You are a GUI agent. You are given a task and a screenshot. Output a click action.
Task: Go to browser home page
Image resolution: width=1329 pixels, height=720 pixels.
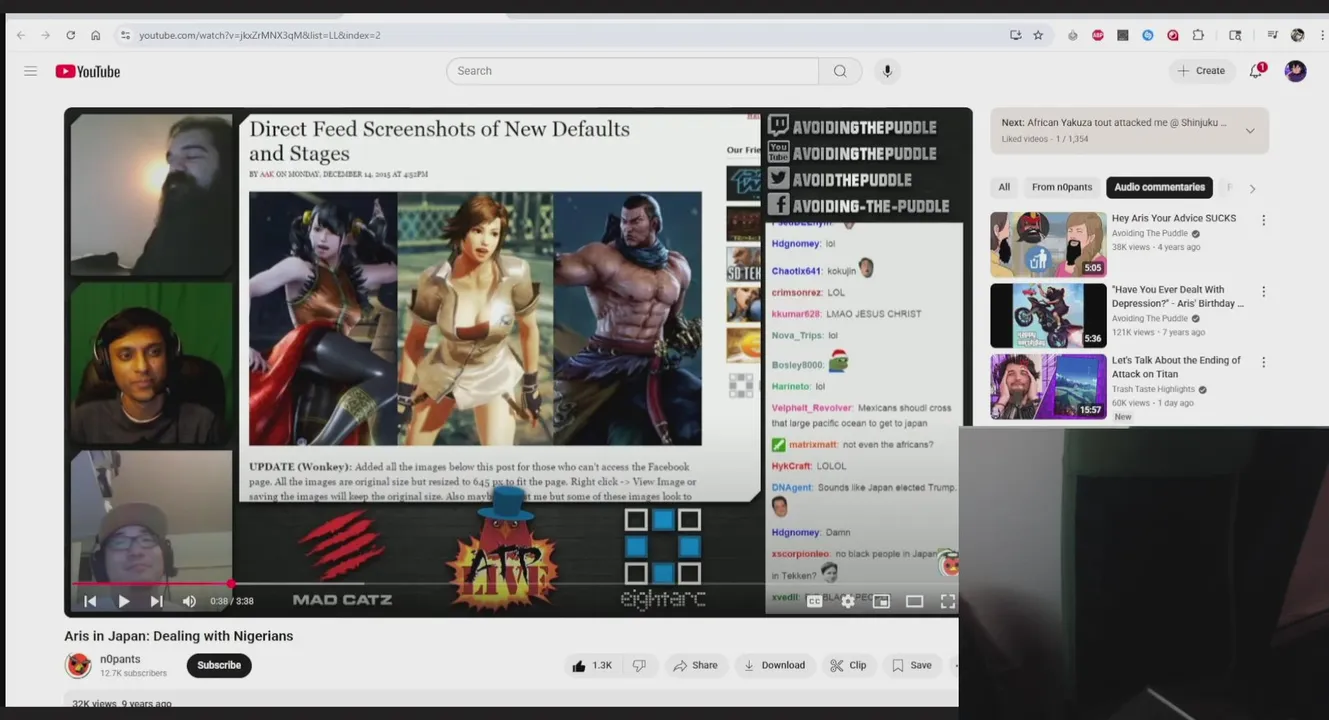[95, 35]
